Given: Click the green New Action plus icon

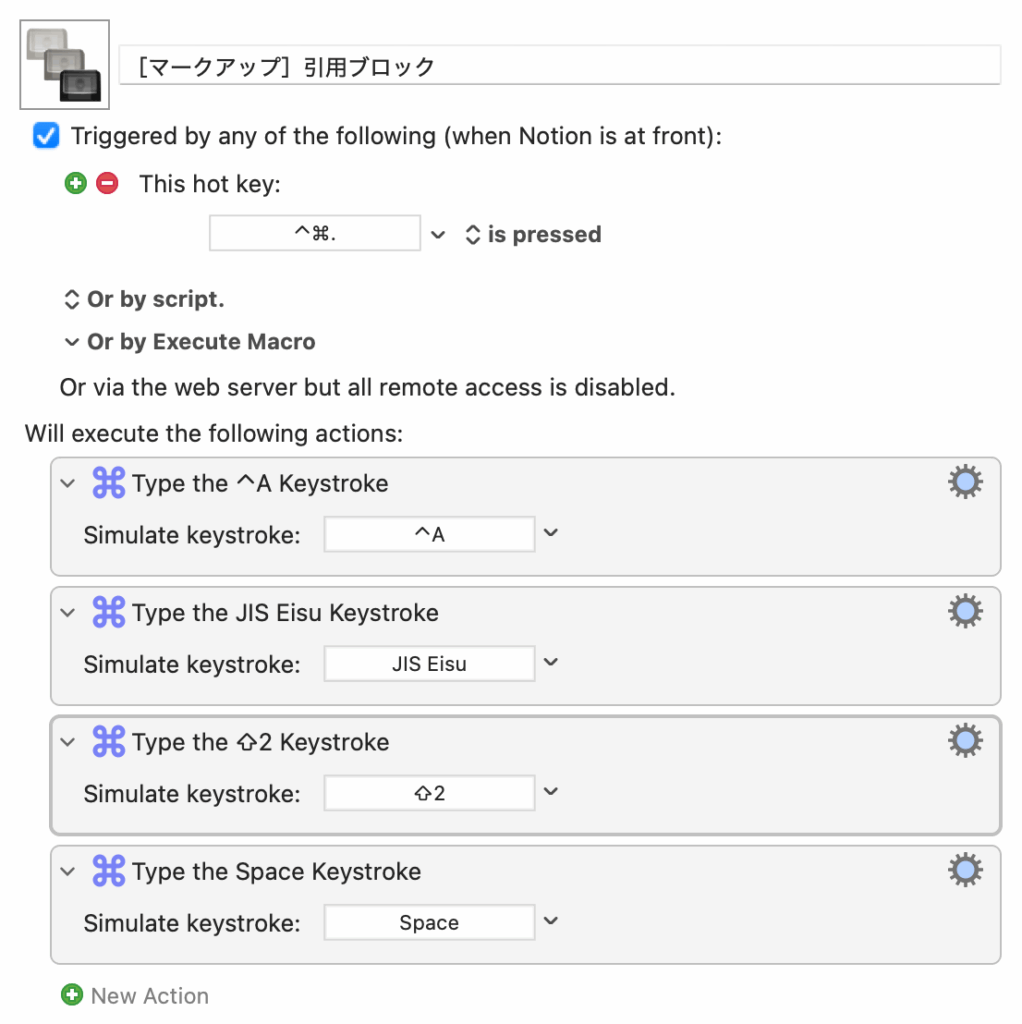Looking at the screenshot, I should click(71, 995).
